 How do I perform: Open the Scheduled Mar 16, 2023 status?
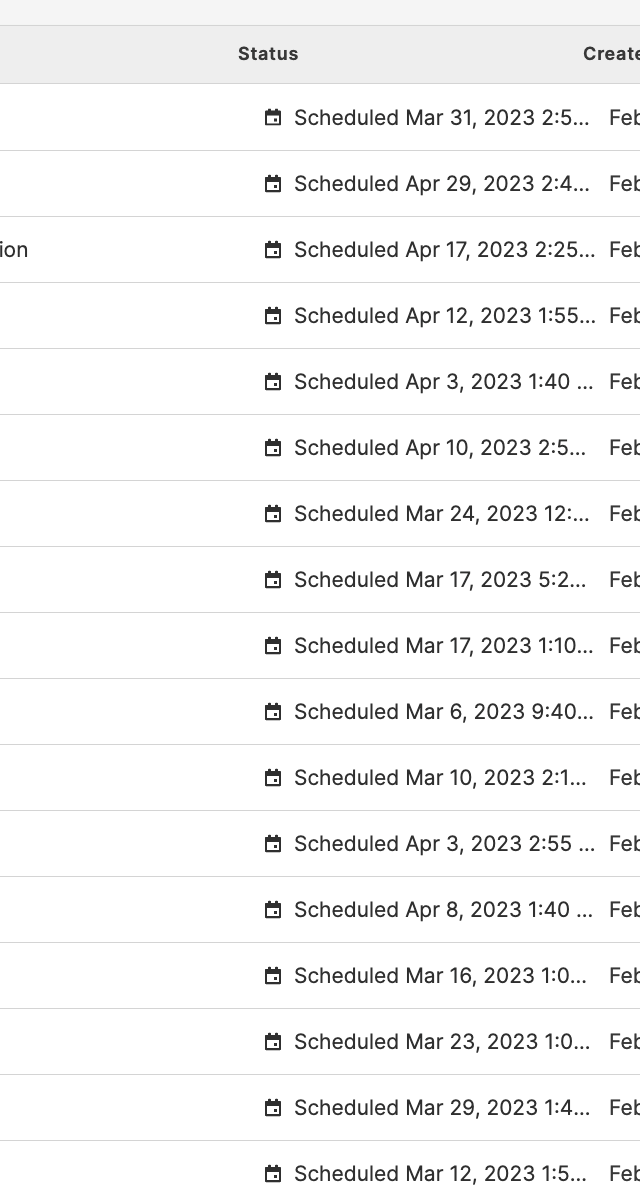point(441,976)
